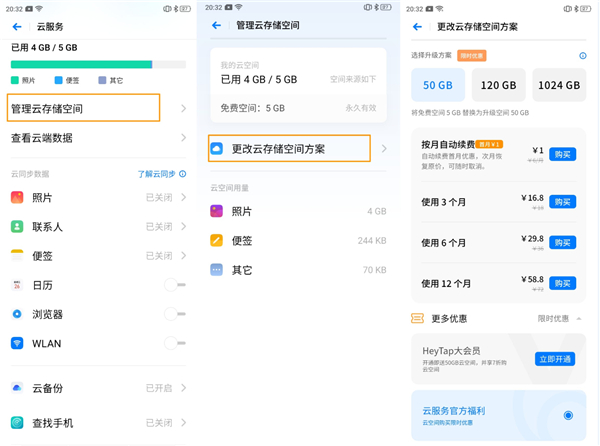Viewport: 600px width, 446px height.
Task: Collapse the 限时优惠 arrow in 更多优惠
Action: tap(579, 319)
